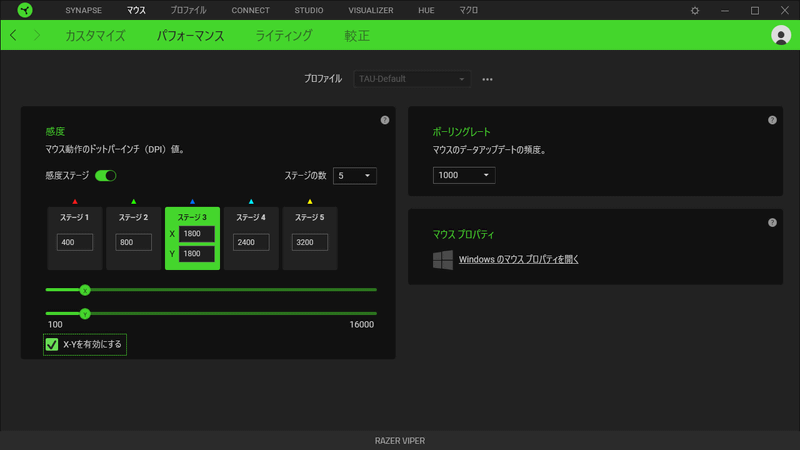Image resolution: width=800 pixels, height=450 pixels.
Task: Click the X sensitivity slider handle
Action: [85, 290]
